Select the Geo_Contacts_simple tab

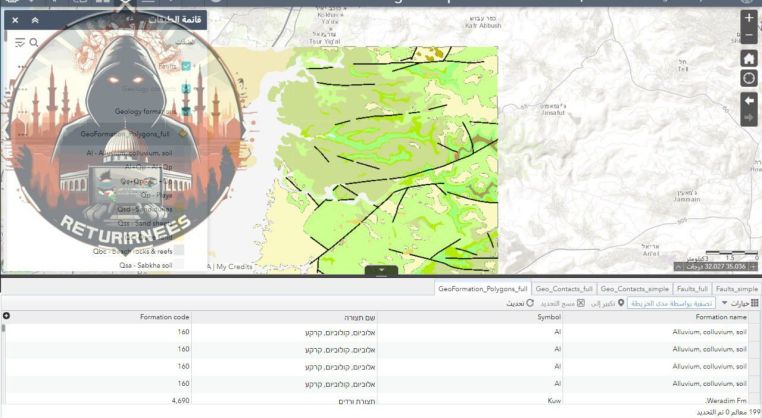click(x=634, y=288)
